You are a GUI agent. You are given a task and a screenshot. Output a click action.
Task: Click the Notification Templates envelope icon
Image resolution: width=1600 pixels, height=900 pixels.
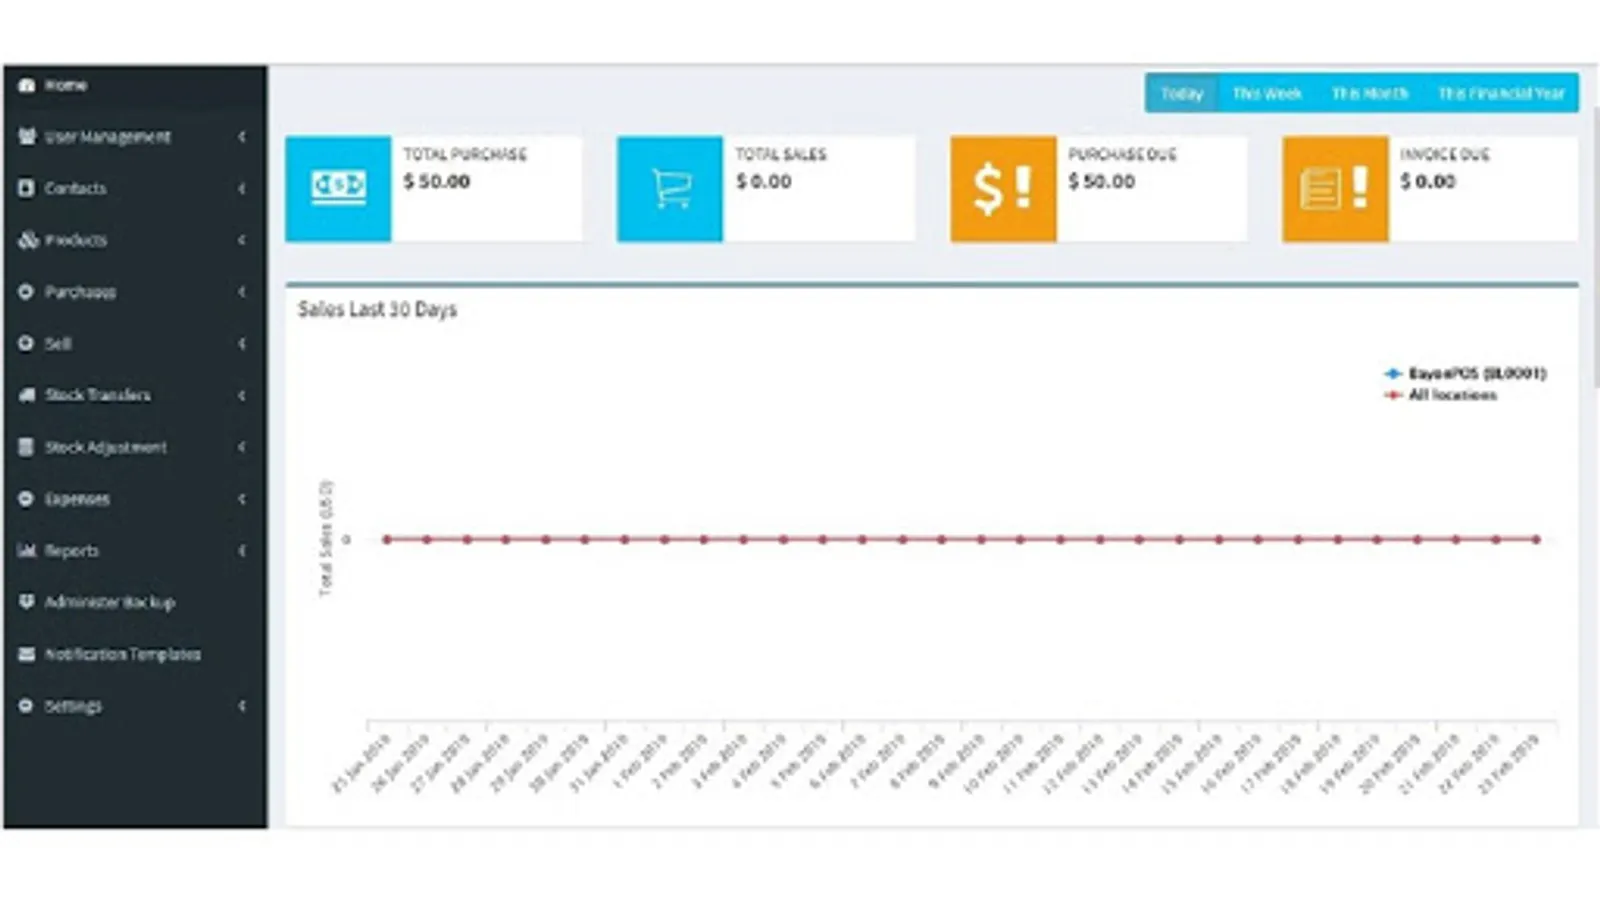pyautogui.click(x=27, y=654)
